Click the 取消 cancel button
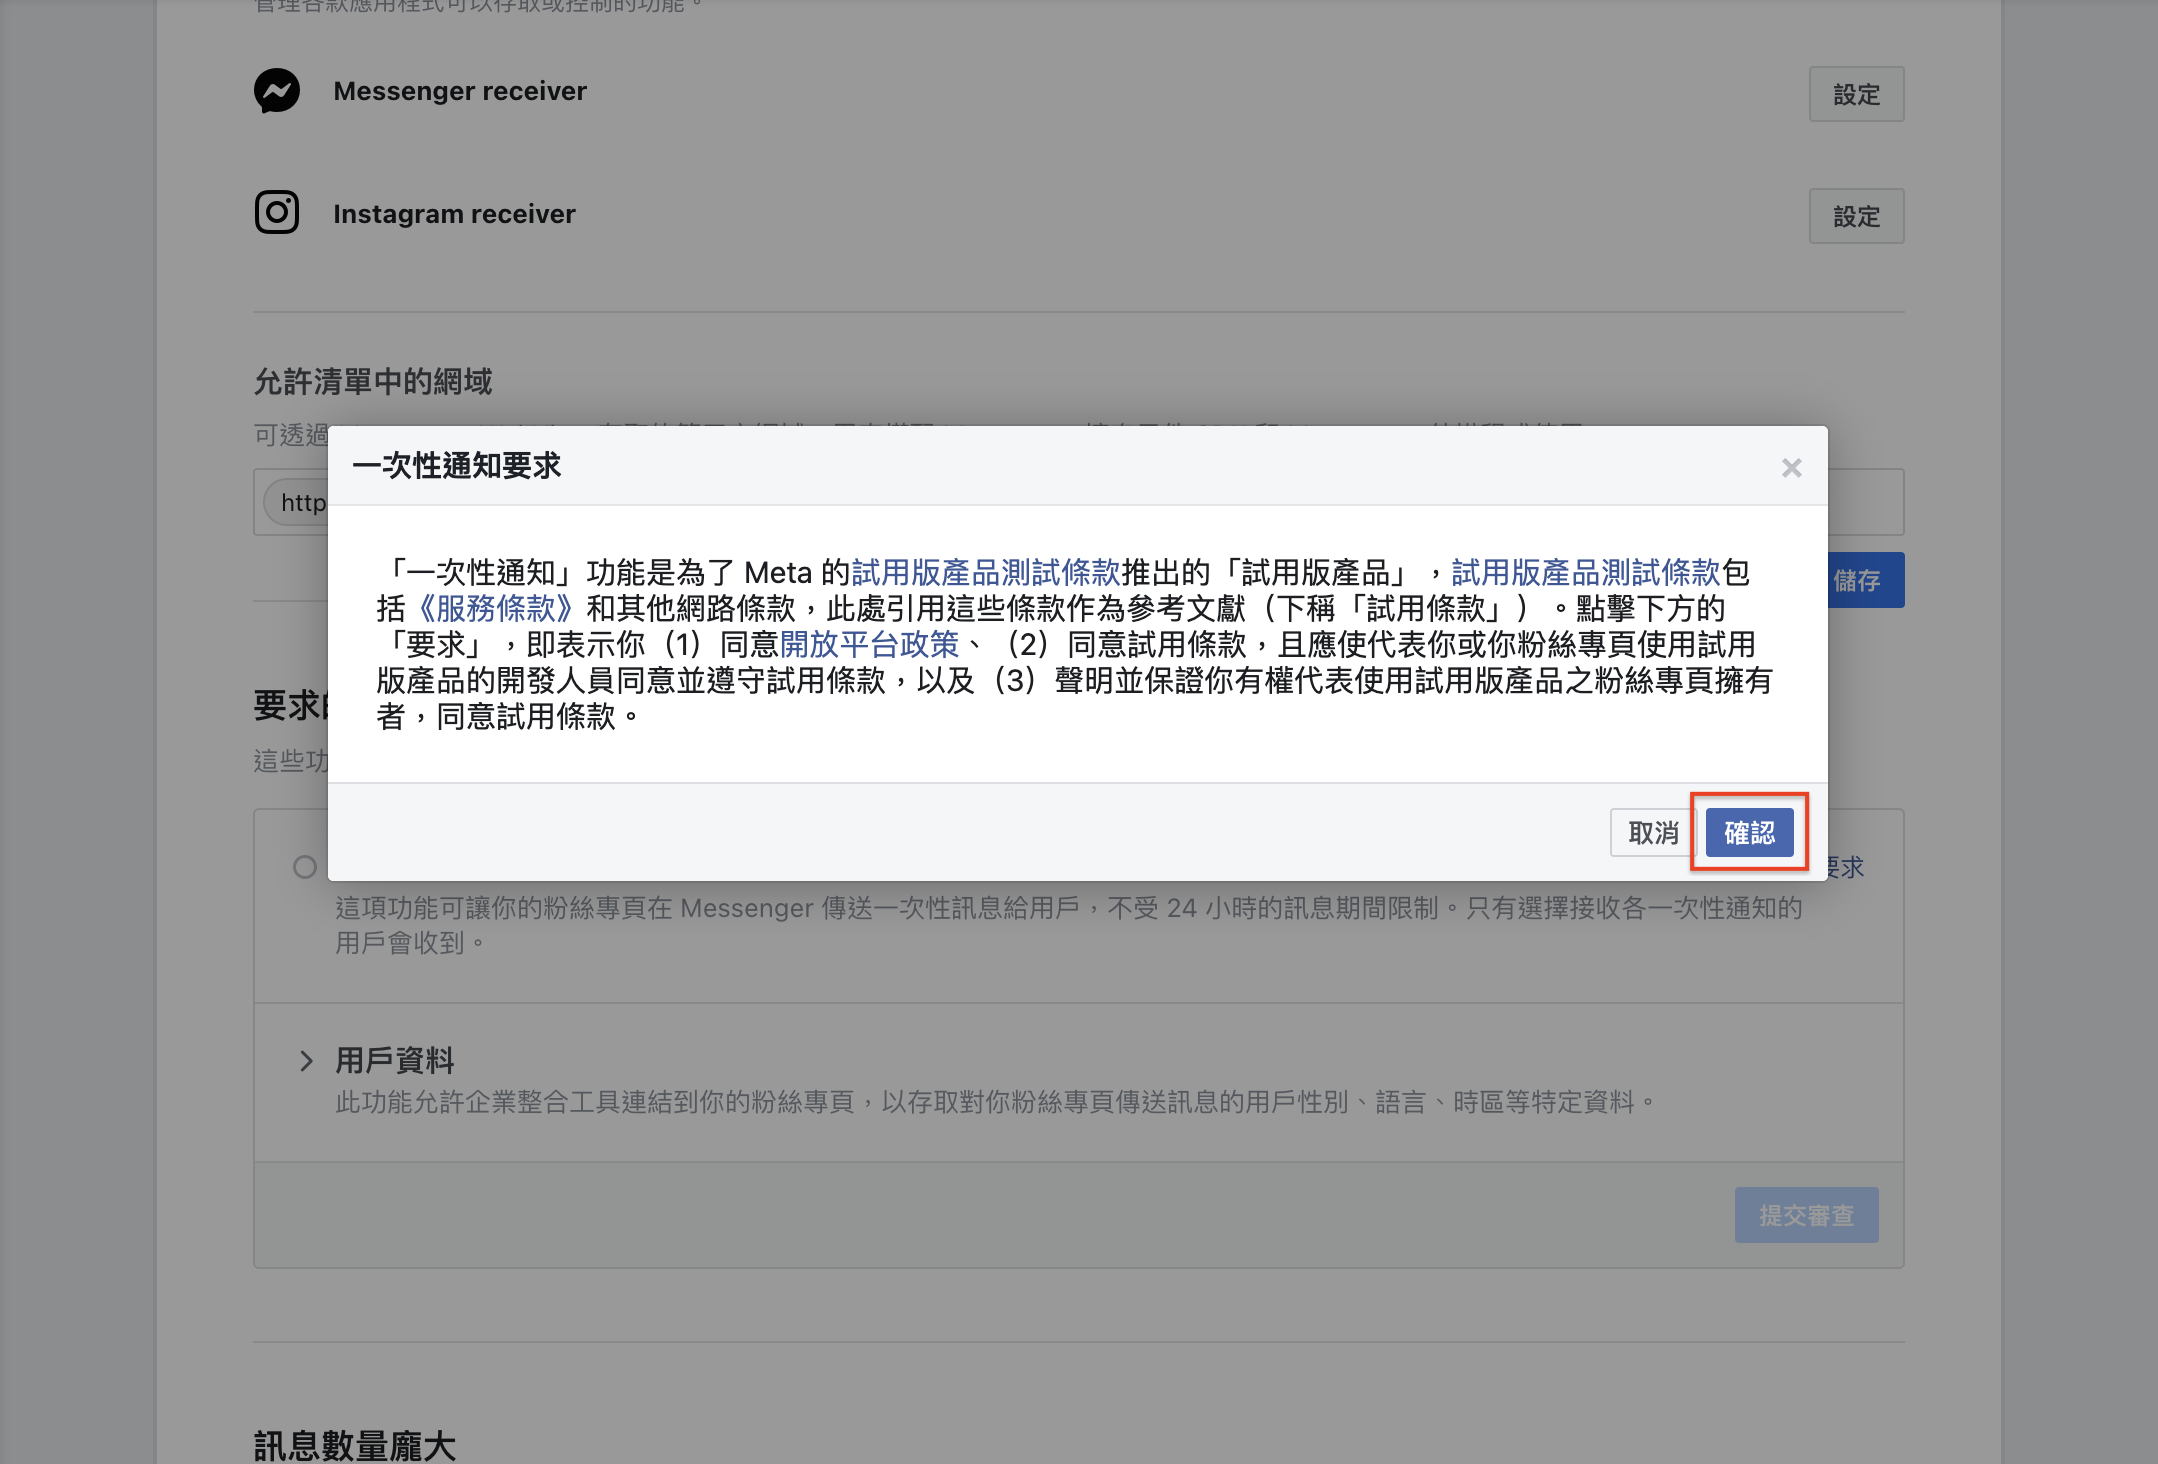 coord(1653,832)
